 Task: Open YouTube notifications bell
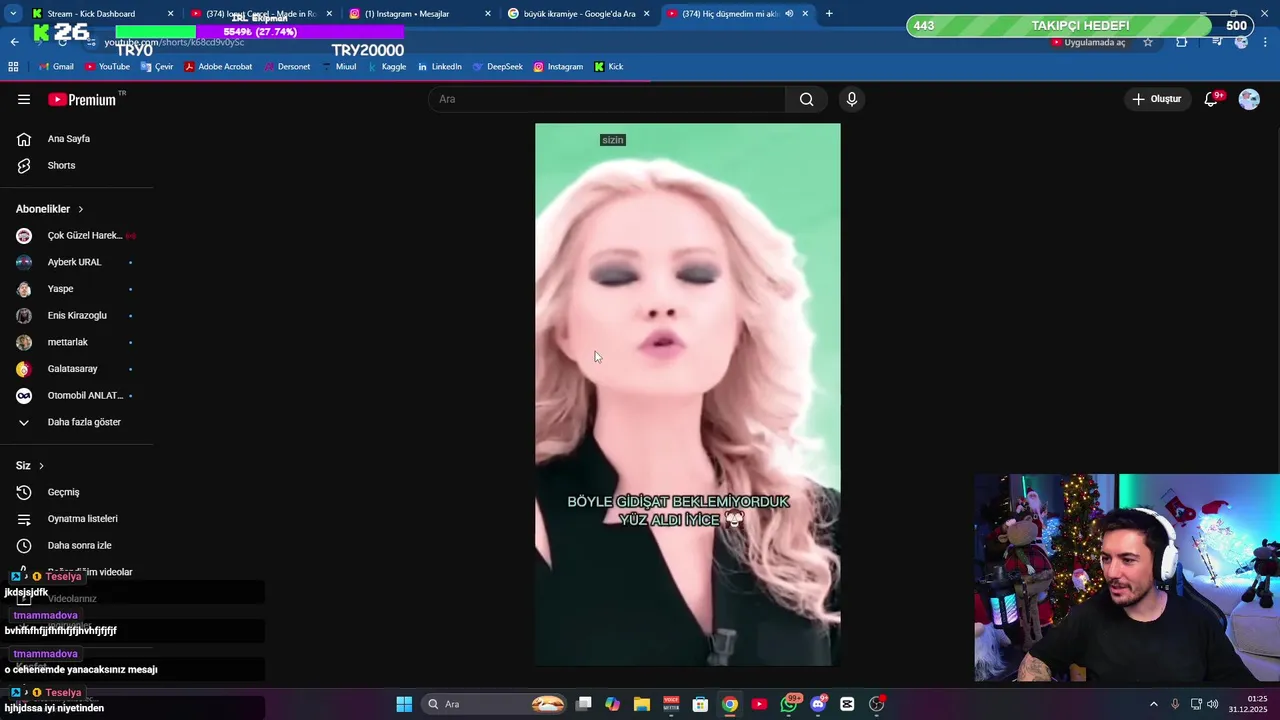[1211, 99]
